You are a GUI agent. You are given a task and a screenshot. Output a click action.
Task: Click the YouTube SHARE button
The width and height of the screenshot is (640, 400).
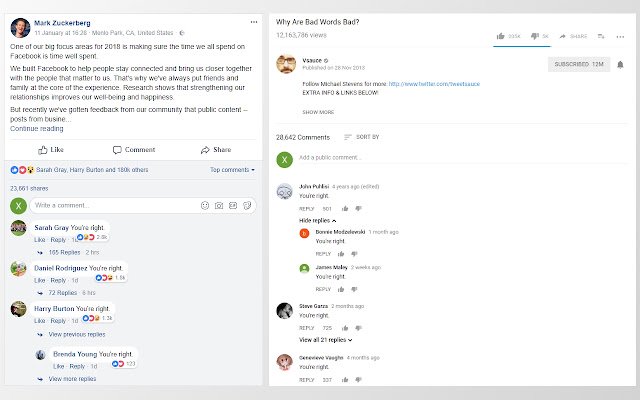point(573,36)
